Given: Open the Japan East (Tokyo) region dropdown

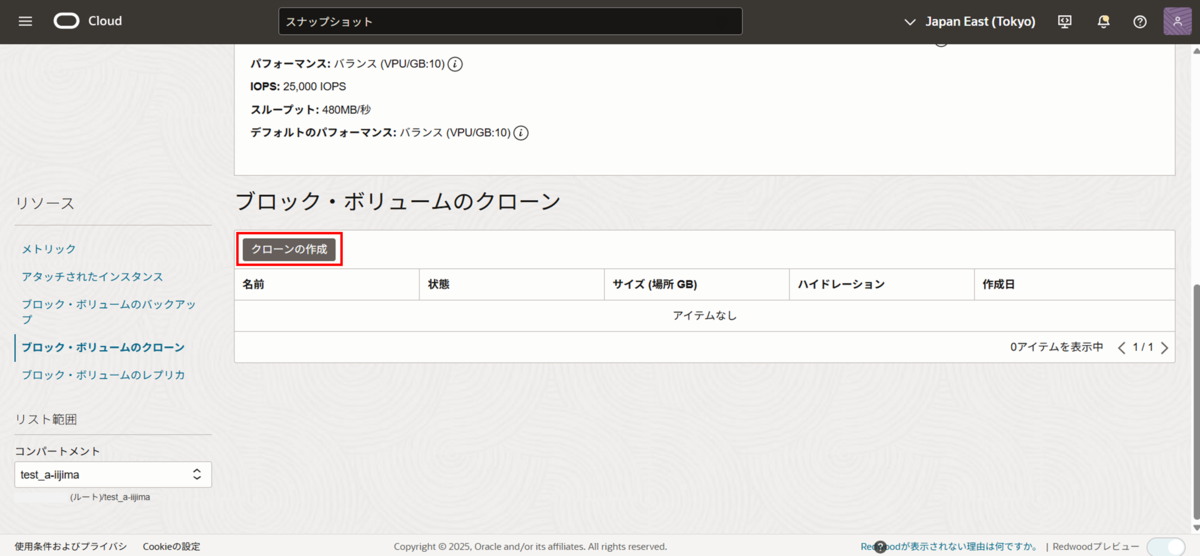Looking at the screenshot, I should 969,21.
